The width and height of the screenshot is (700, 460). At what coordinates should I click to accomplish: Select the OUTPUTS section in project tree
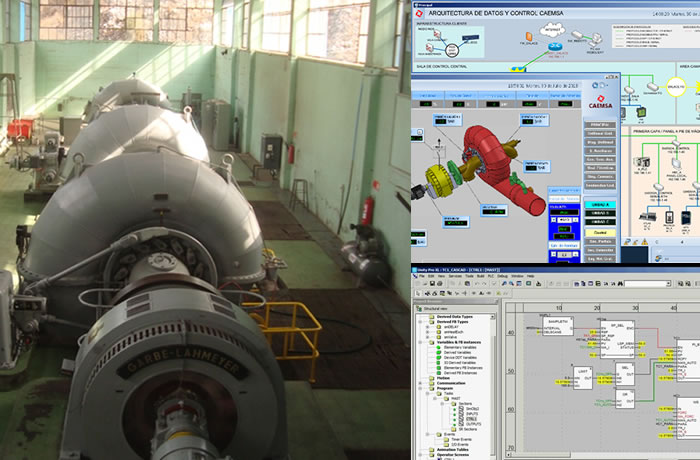tap(474, 424)
